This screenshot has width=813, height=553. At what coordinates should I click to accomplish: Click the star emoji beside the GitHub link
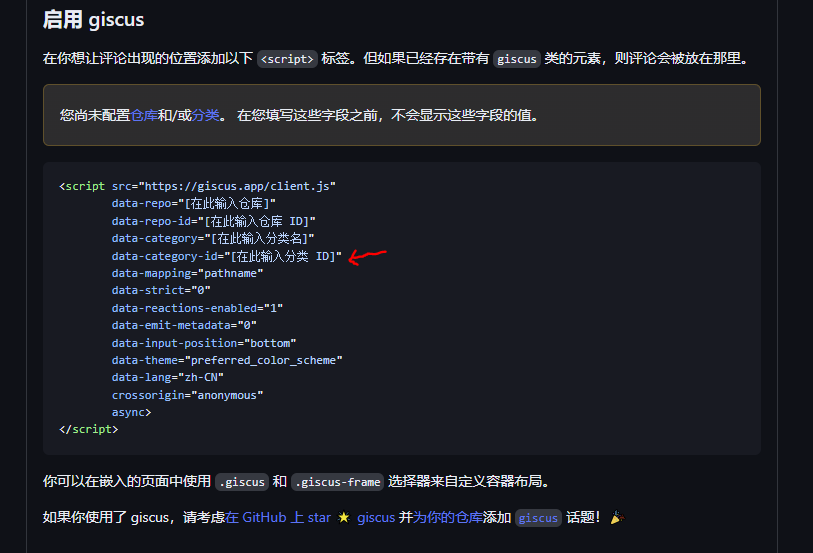[344, 518]
